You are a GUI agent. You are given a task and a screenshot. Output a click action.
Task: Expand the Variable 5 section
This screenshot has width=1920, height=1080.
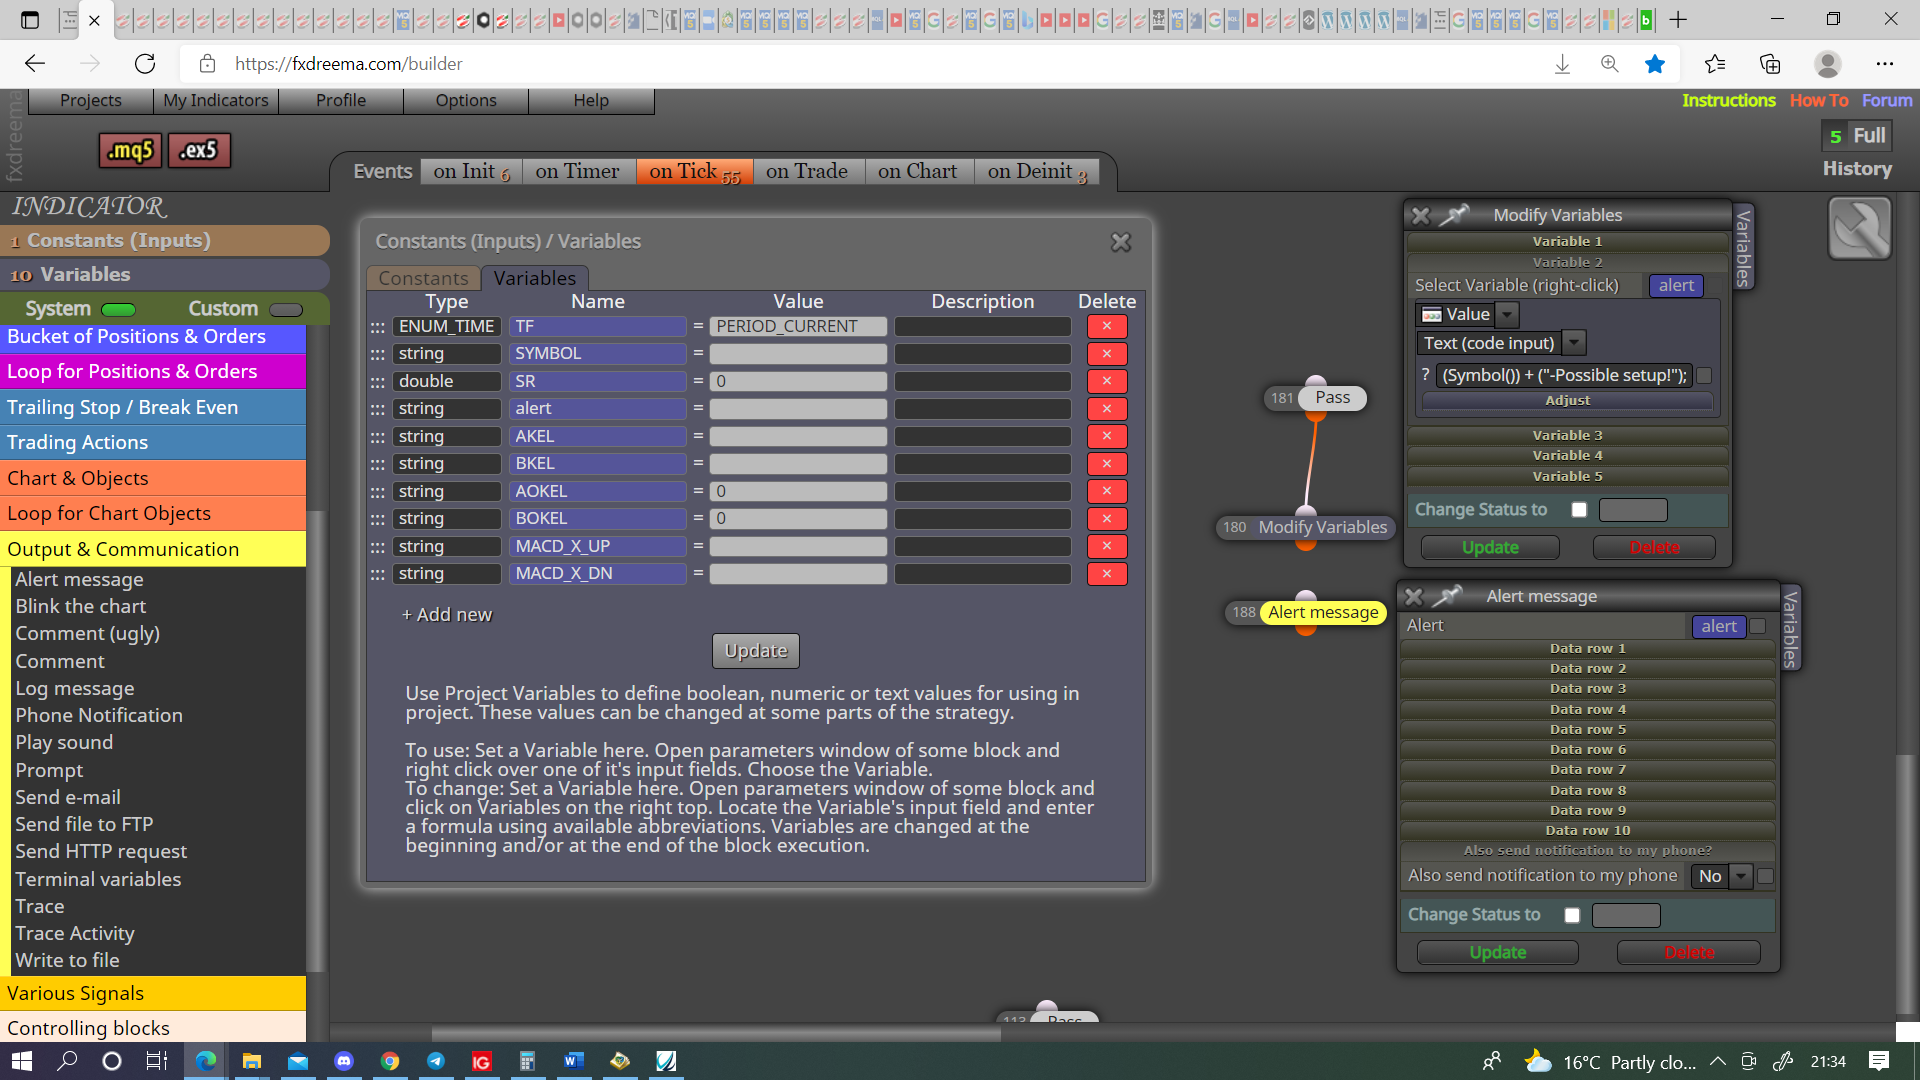tap(1567, 476)
